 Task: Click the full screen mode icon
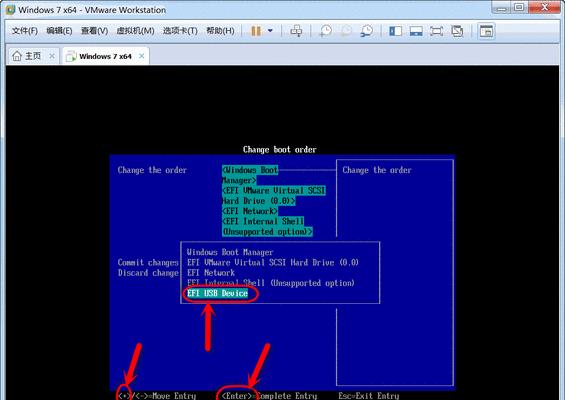coord(436,31)
